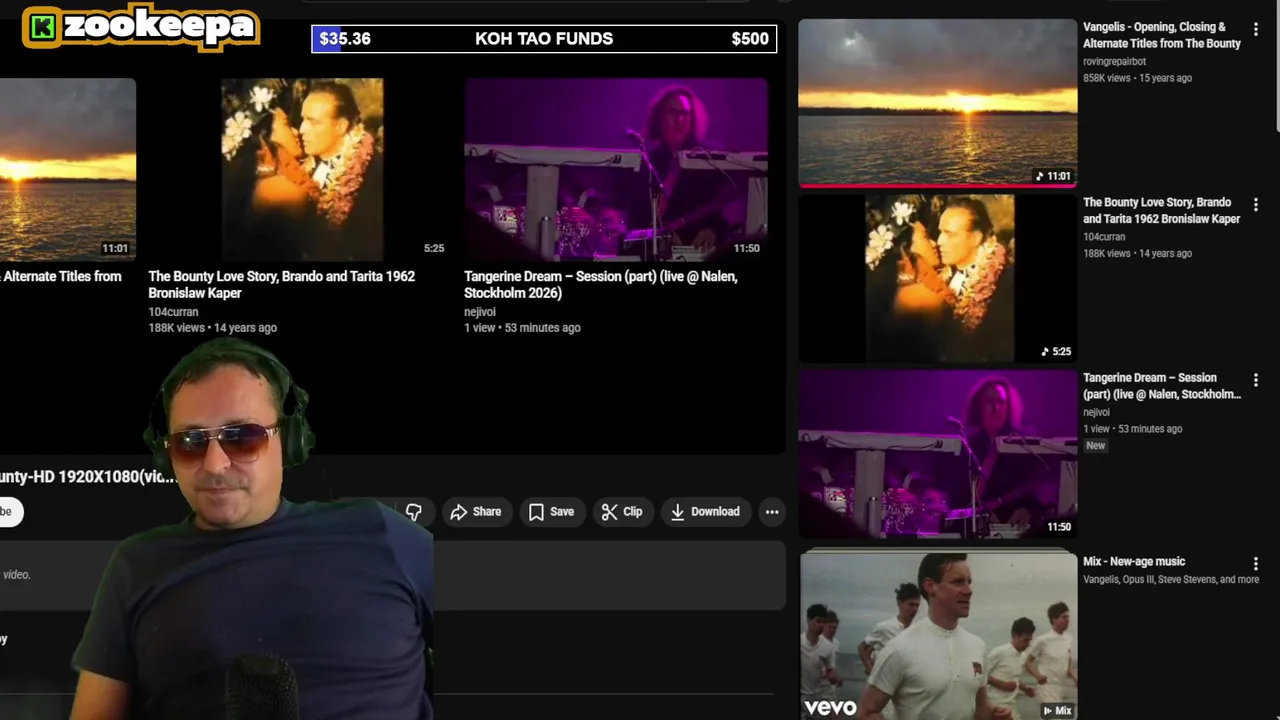Open end-screen title 'The Bounty Love Story, Brando and Tarita 1962'
1280x720 pixels.
pos(281,284)
